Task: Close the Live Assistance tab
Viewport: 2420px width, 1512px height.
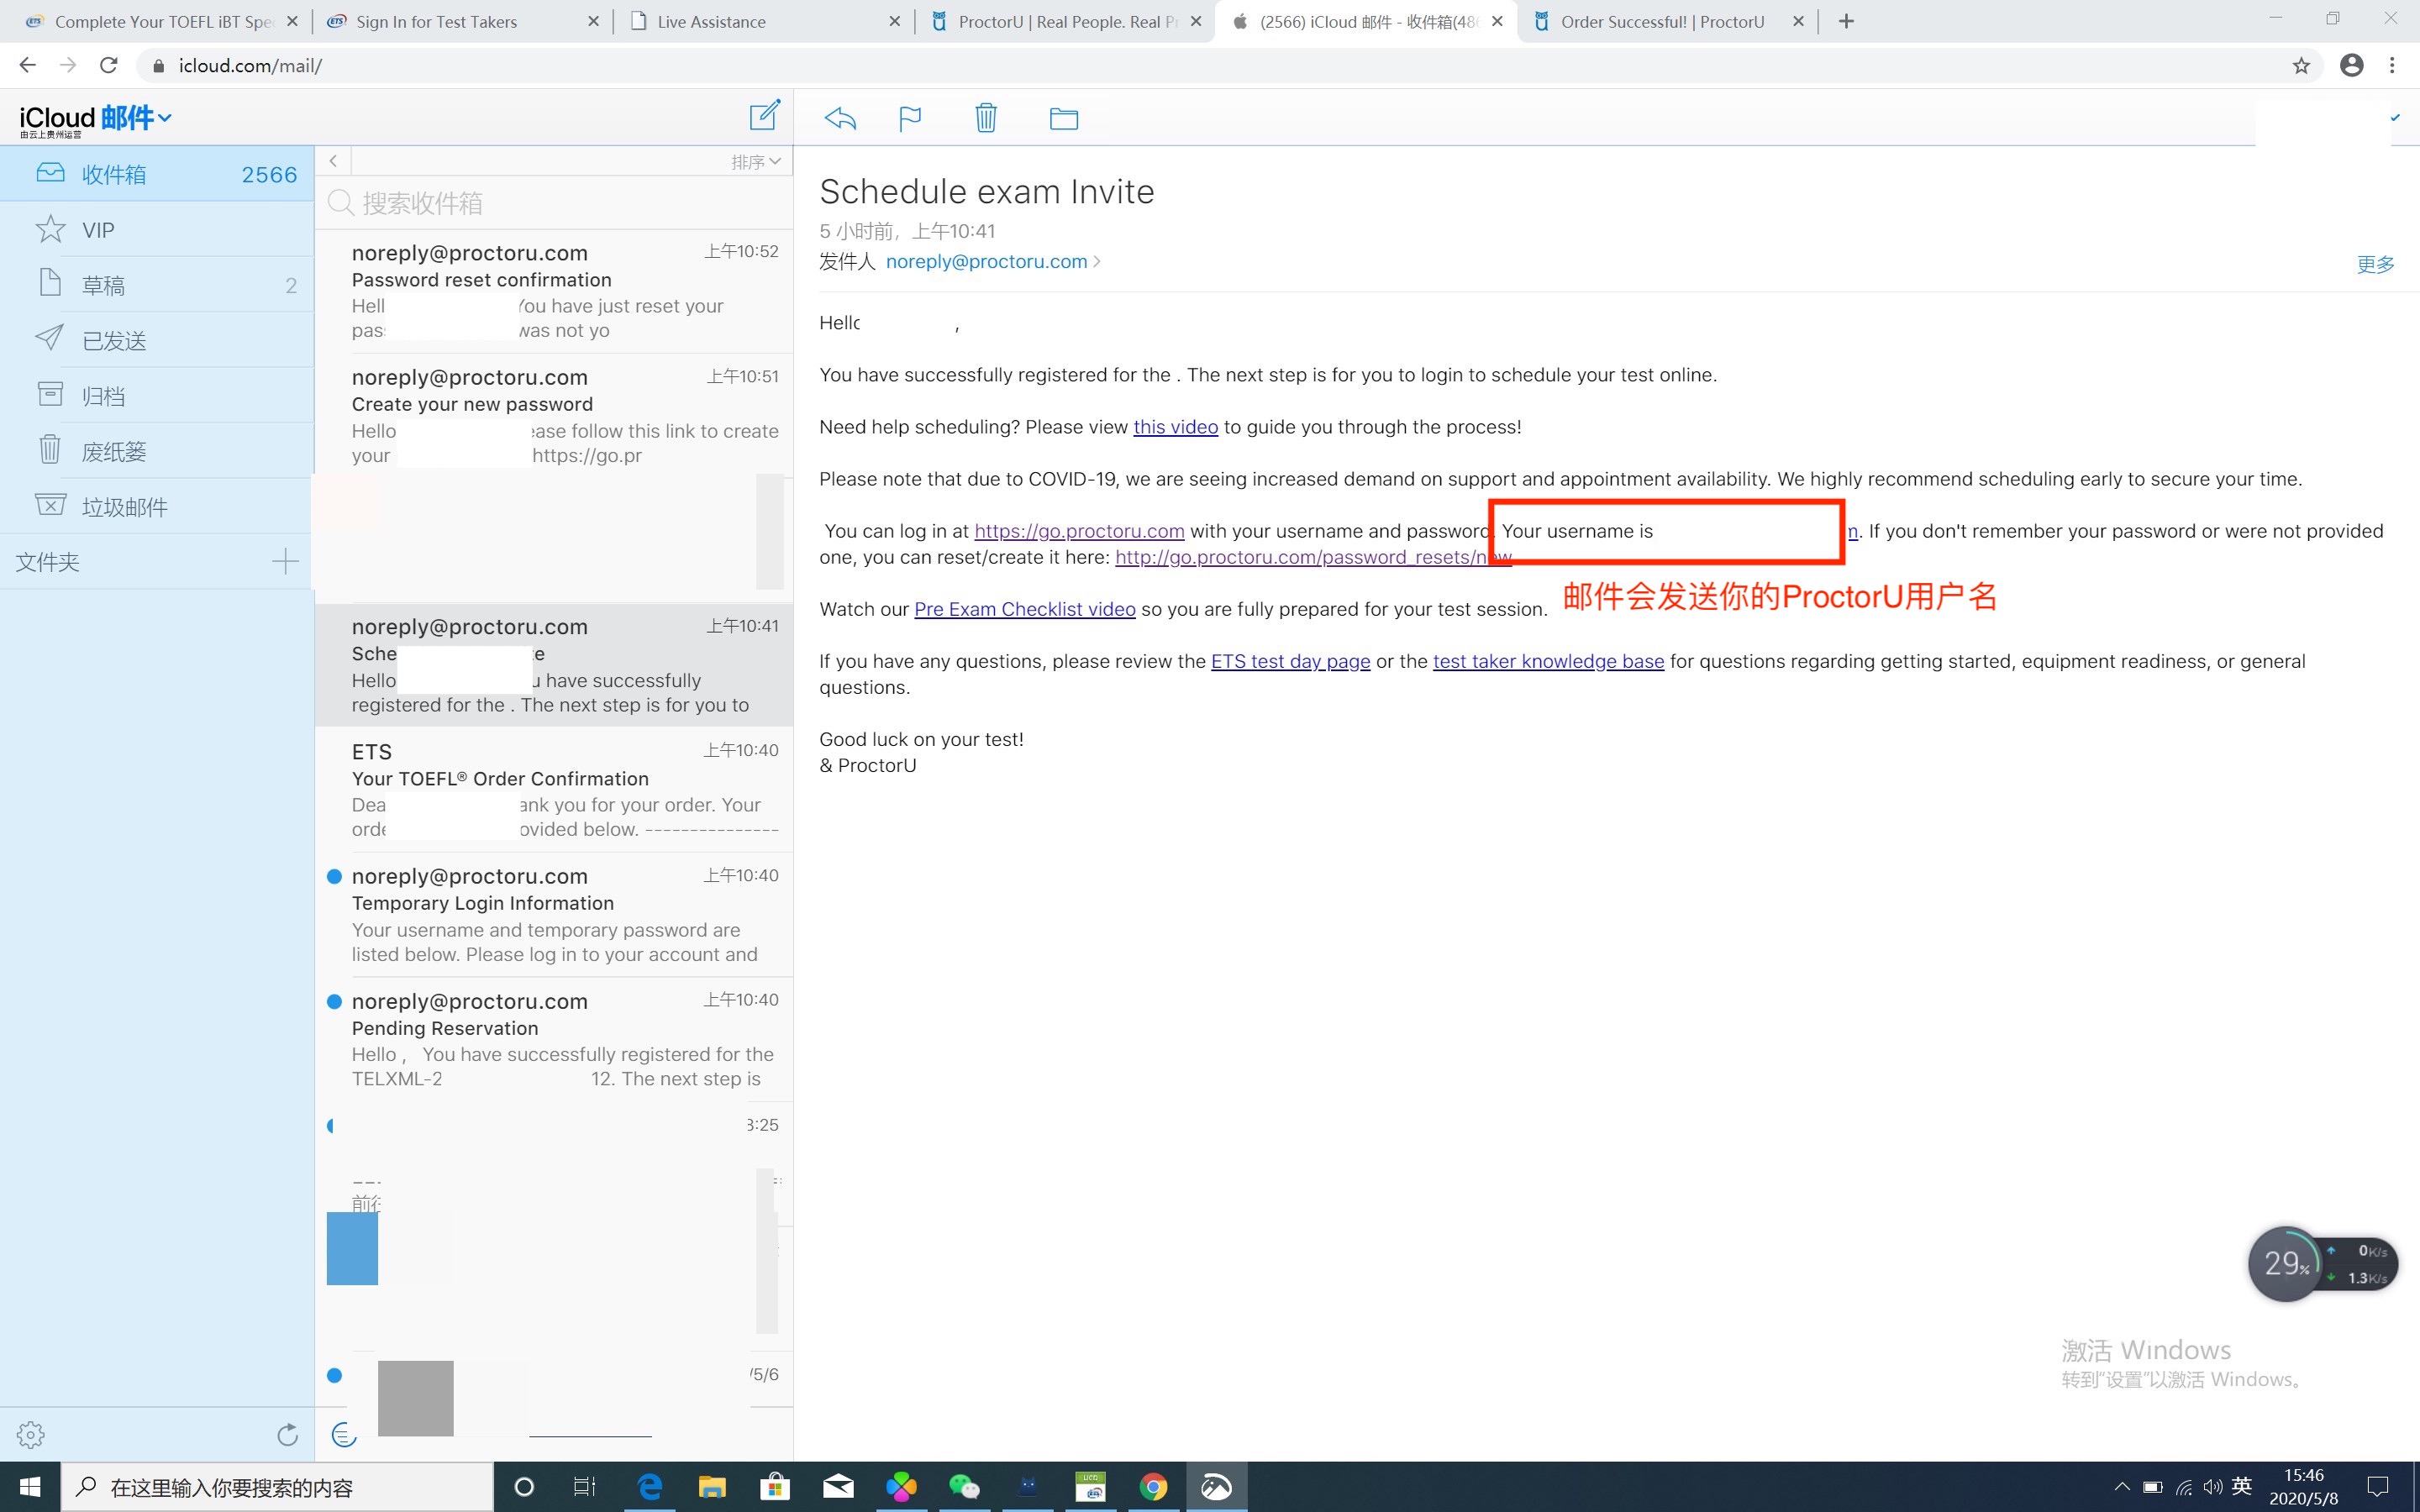Action: click(894, 21)
